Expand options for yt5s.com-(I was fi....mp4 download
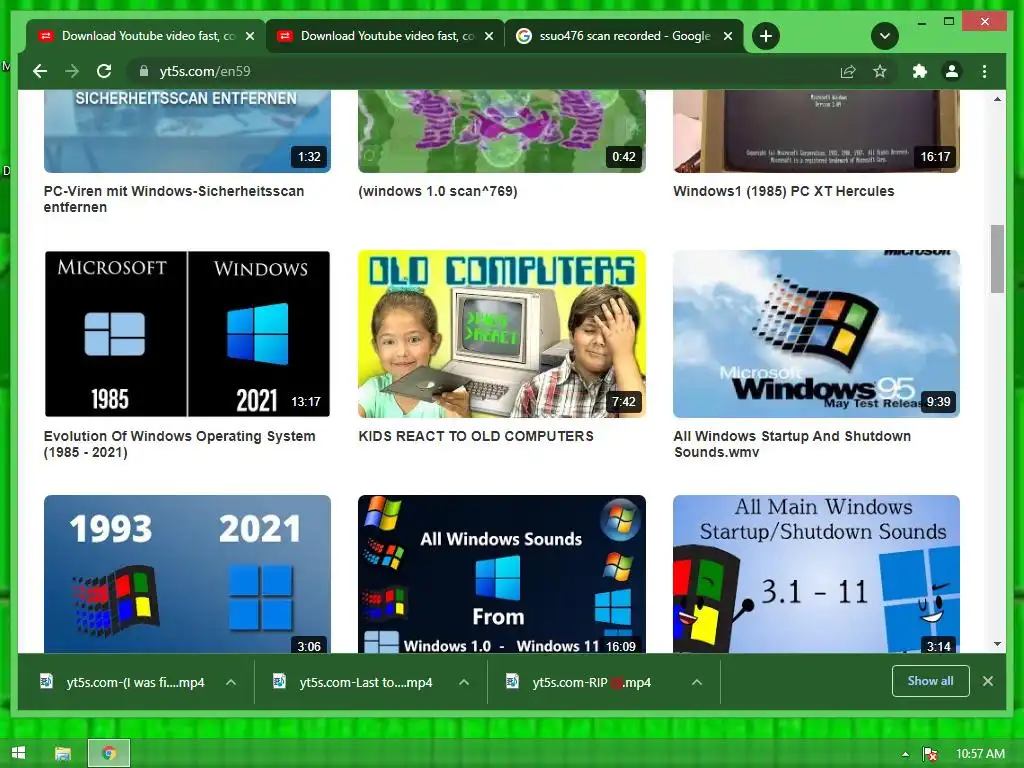Screen dimensions: 1024x768 coord(231,682)
